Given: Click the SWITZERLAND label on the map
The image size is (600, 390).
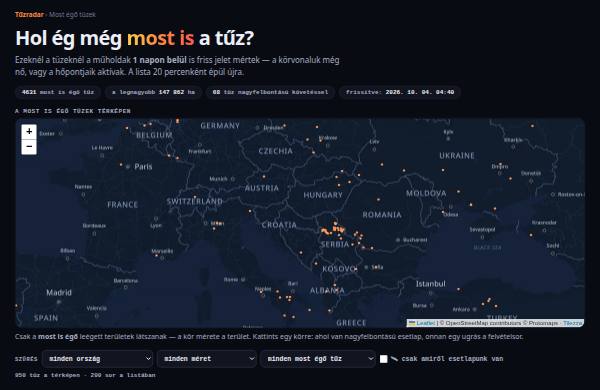Looking at the screenshot, I should point(195,201).
